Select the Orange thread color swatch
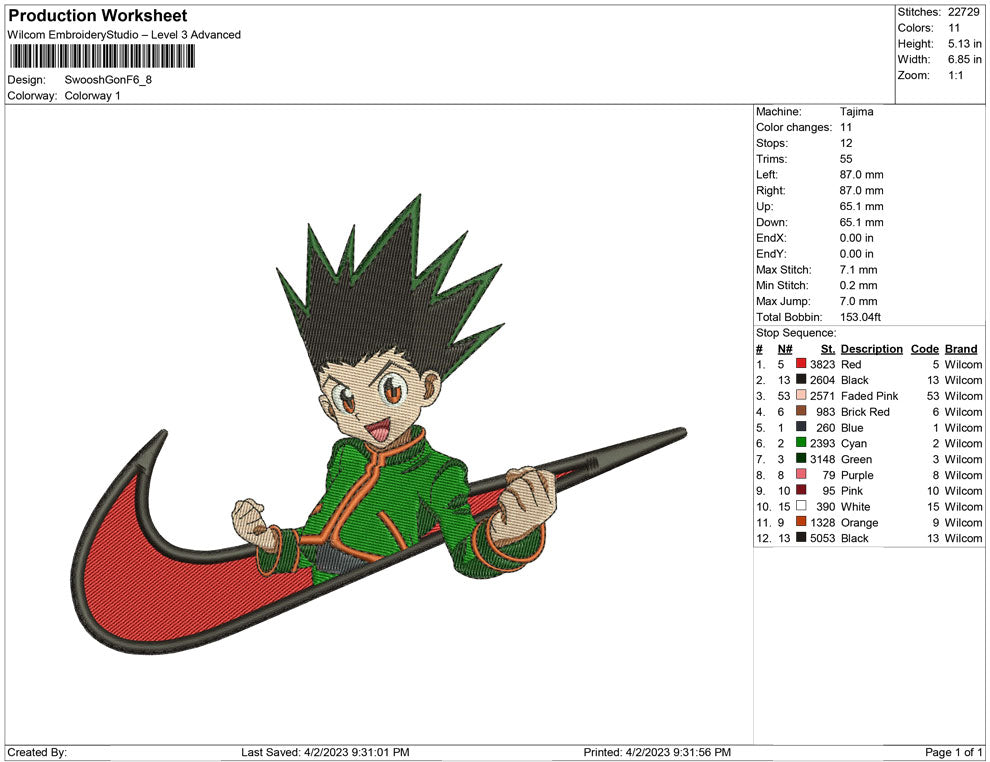Screen dimensions: 990x762 pyautogui.click(x=801, y=521)
